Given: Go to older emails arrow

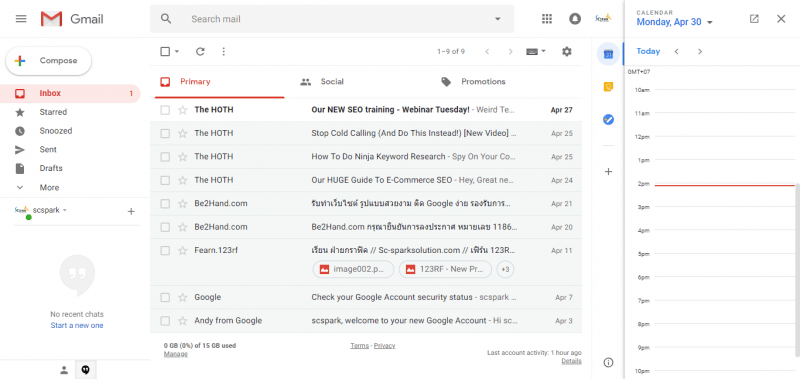Looking at the screenshot, I should pyautogui.click(x=510, y=52).
